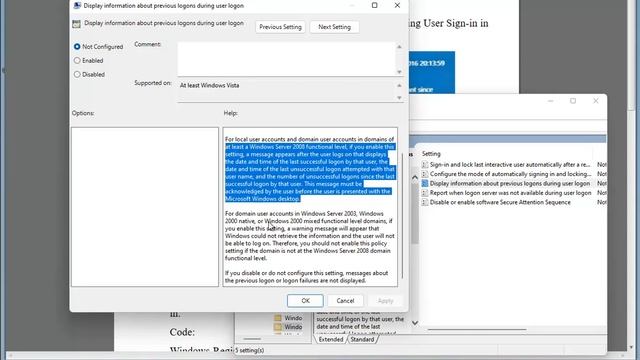Select the Enabled radio button
640x360 pixels.
77,61
